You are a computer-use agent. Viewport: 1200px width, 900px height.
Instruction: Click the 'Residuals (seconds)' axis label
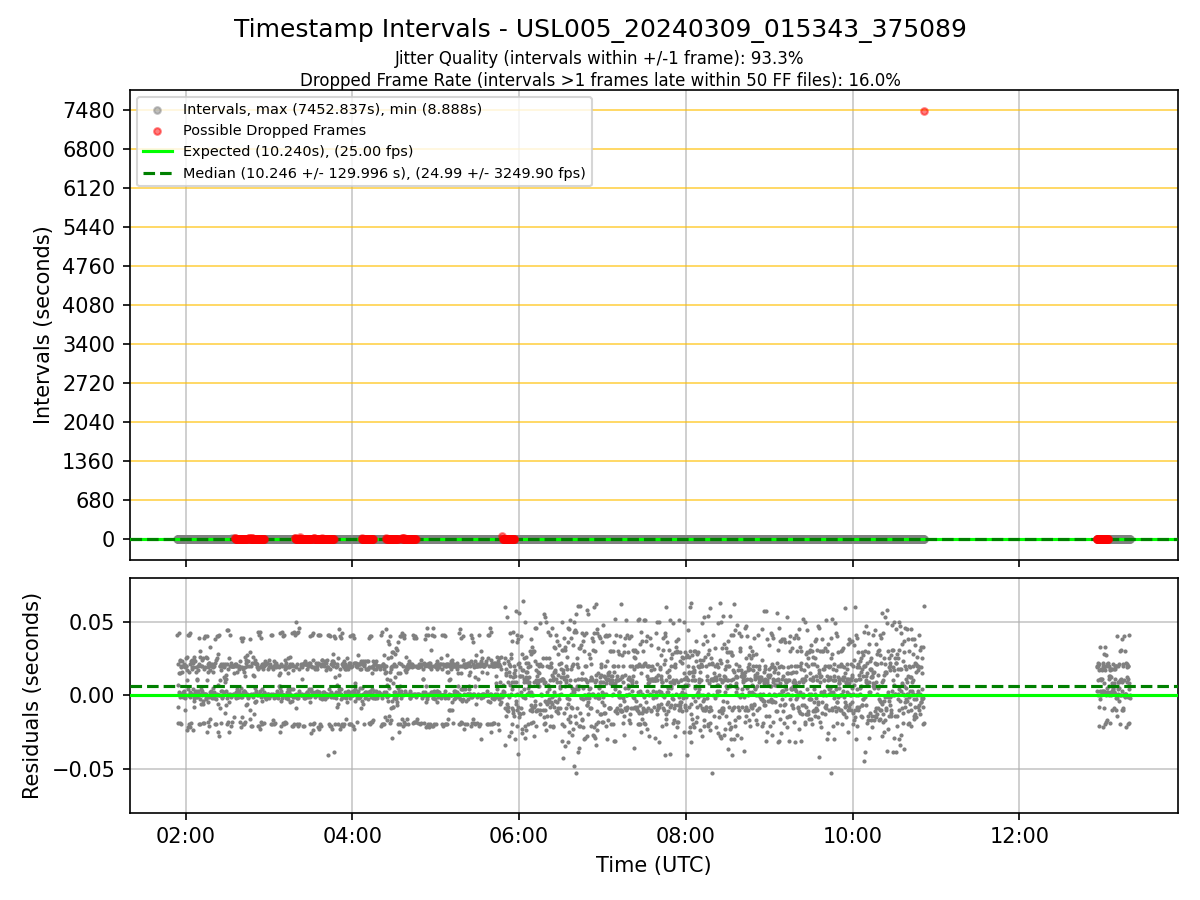click(31, 696)
